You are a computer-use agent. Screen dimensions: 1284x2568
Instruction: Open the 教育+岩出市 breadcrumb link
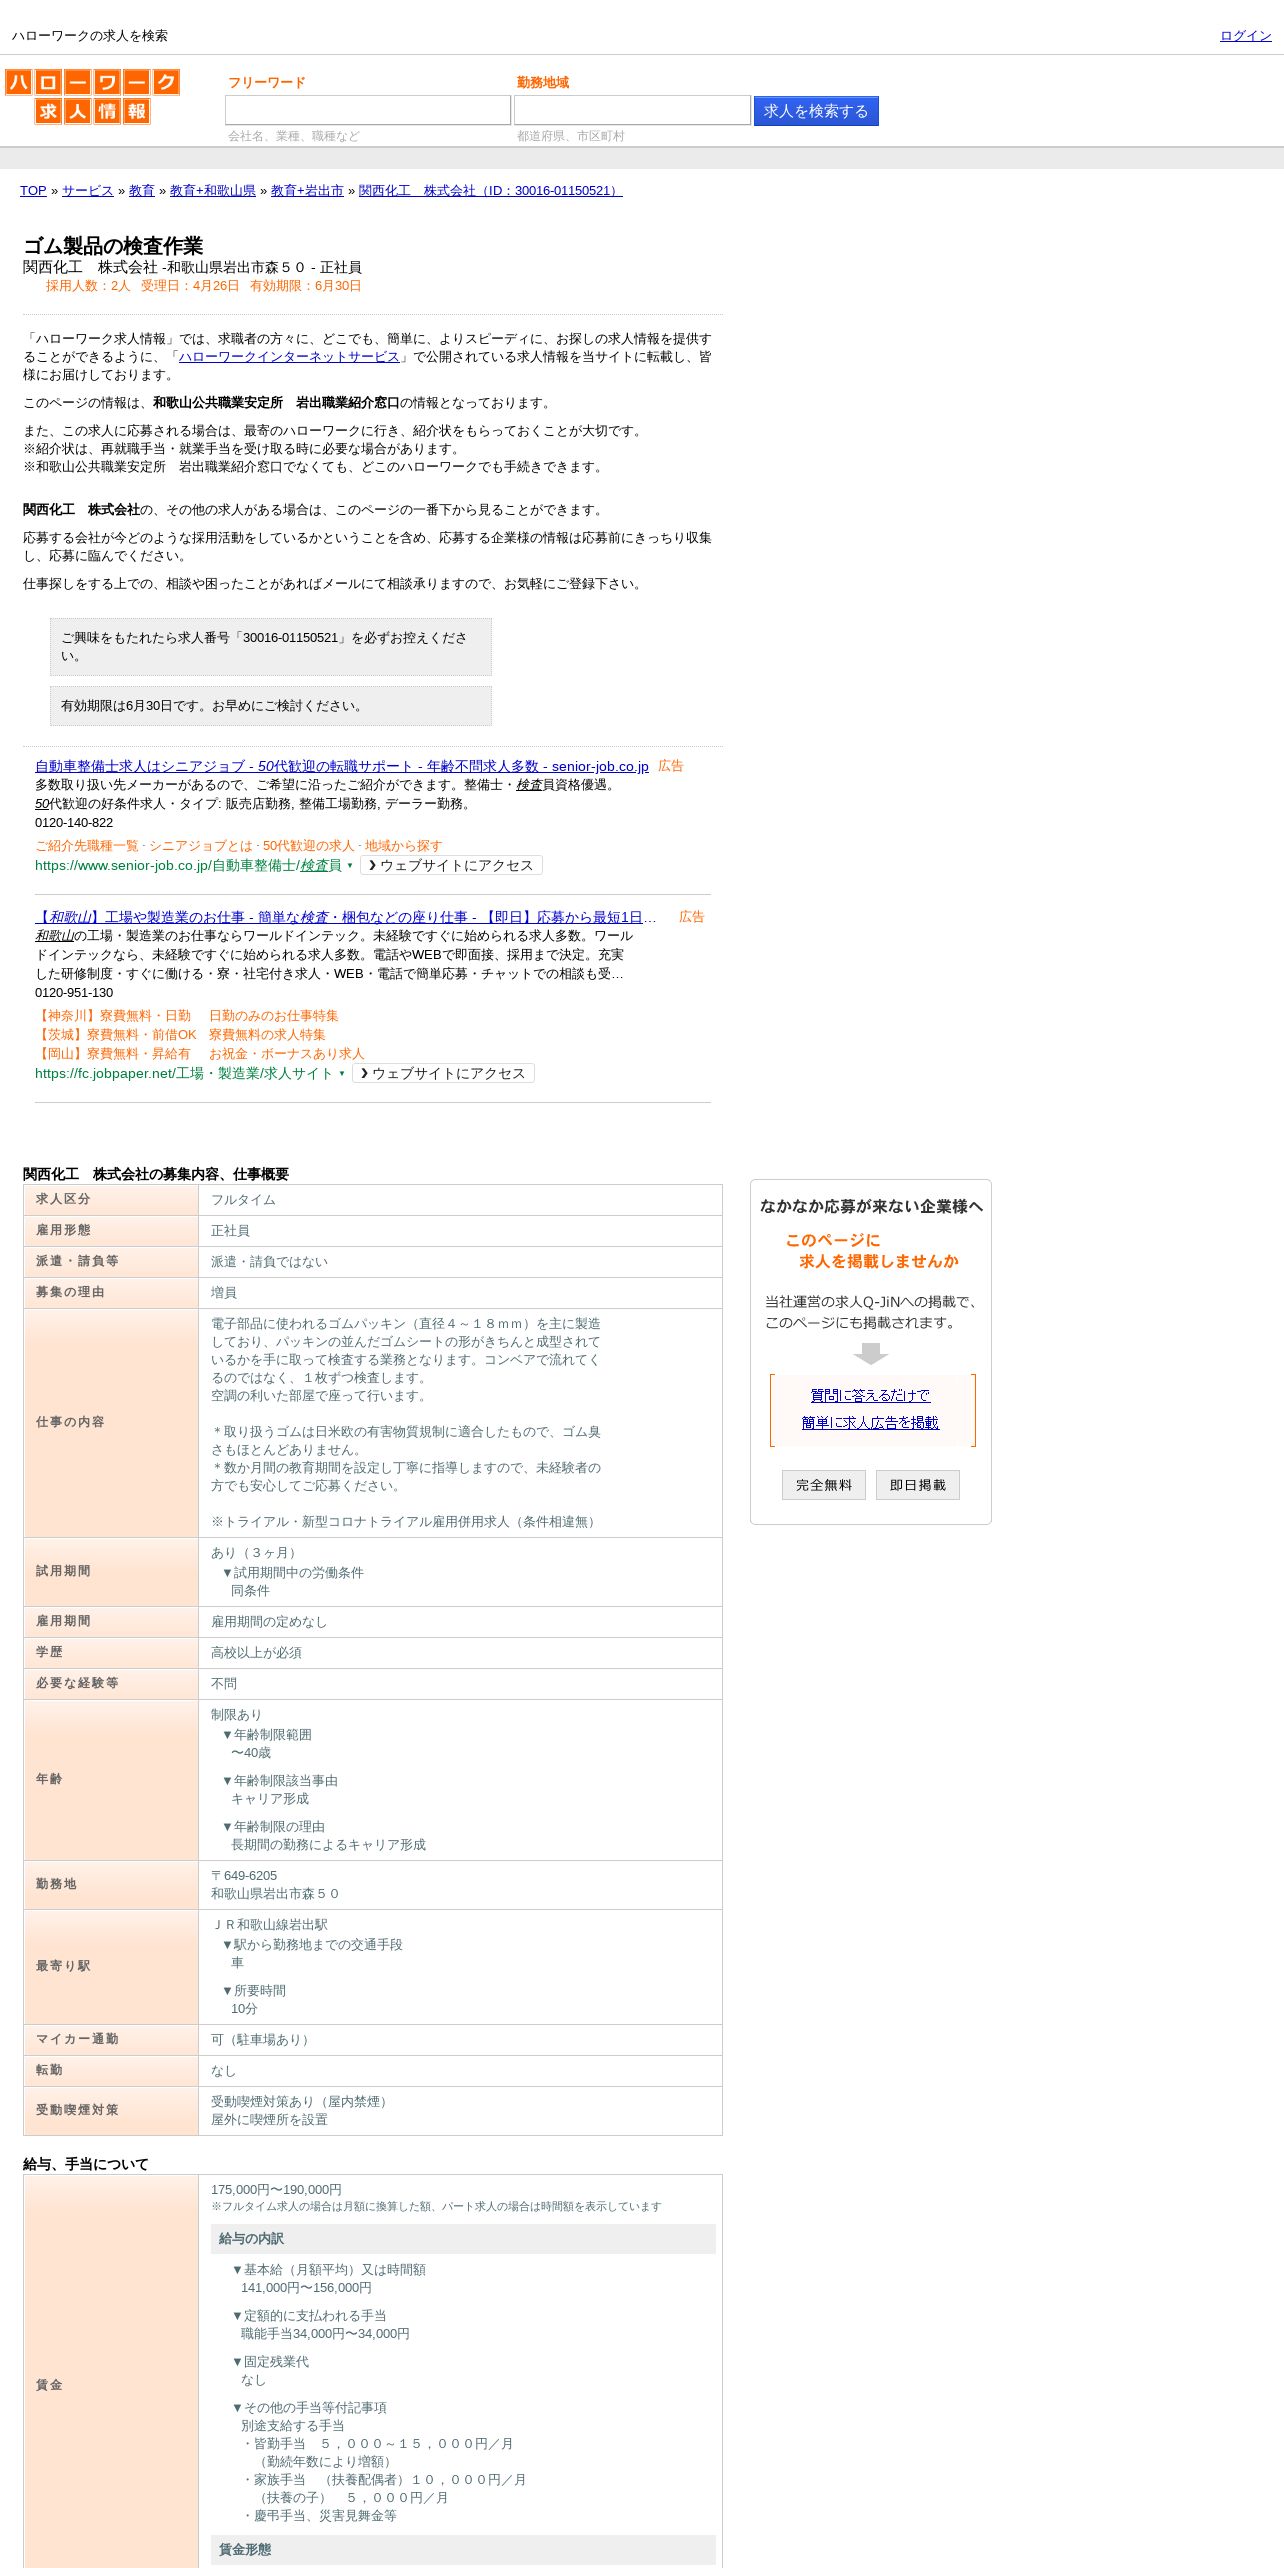[307, 191]
